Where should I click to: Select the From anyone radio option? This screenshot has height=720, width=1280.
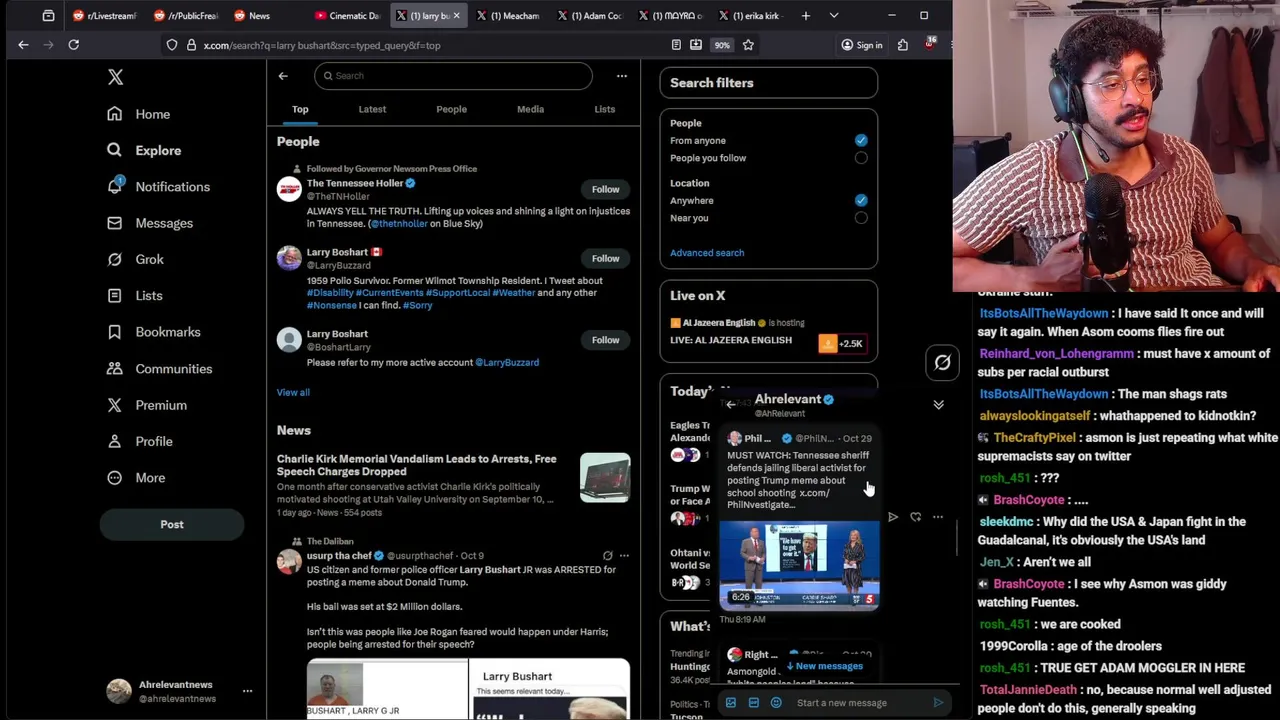point(861,141)
